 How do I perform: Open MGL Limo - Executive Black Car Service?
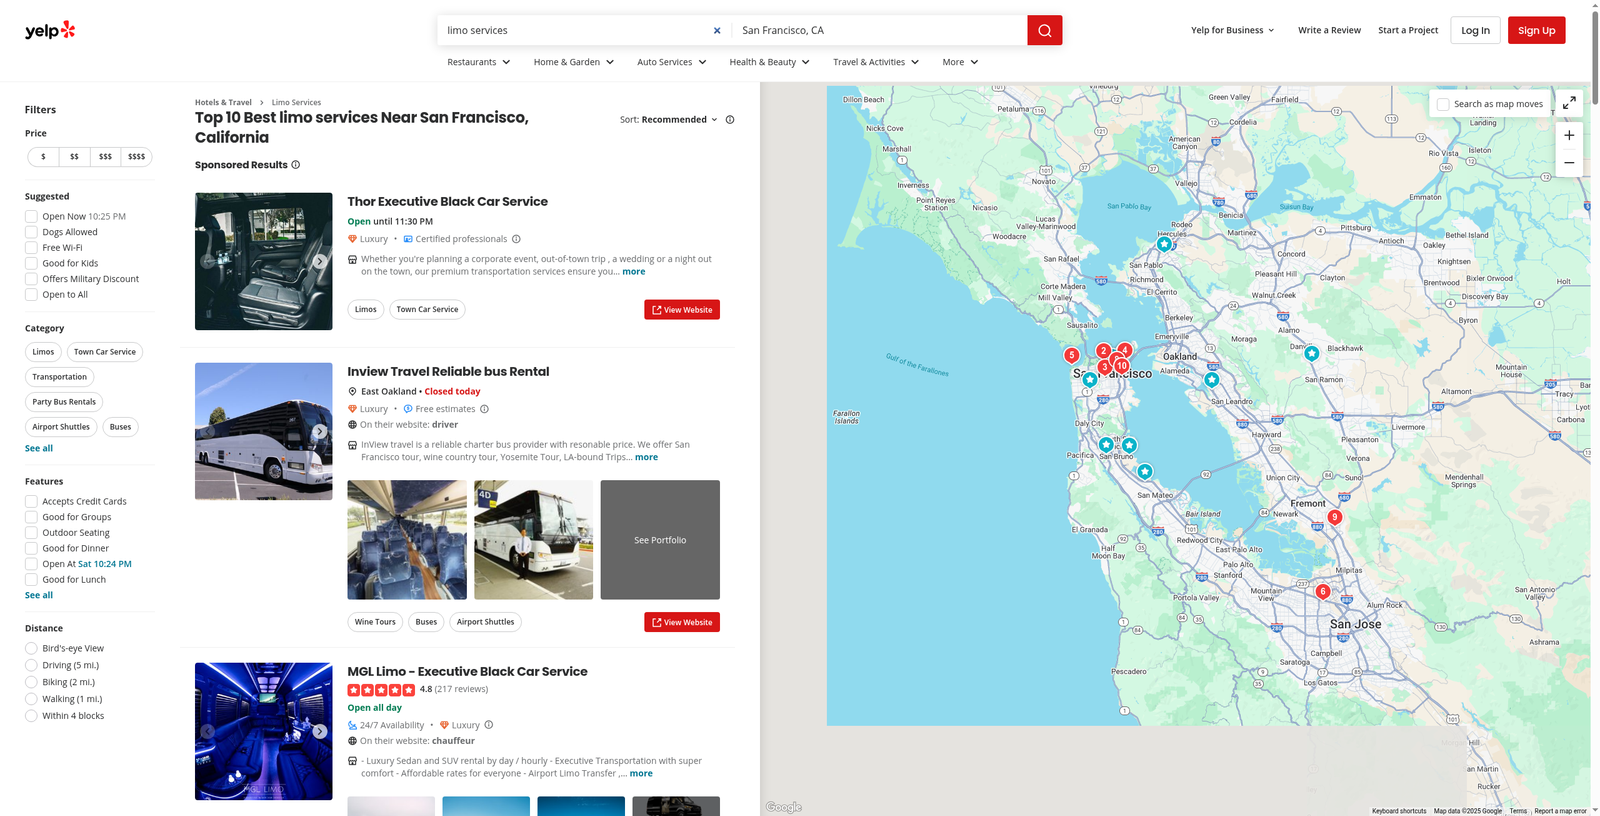point(467,672)
